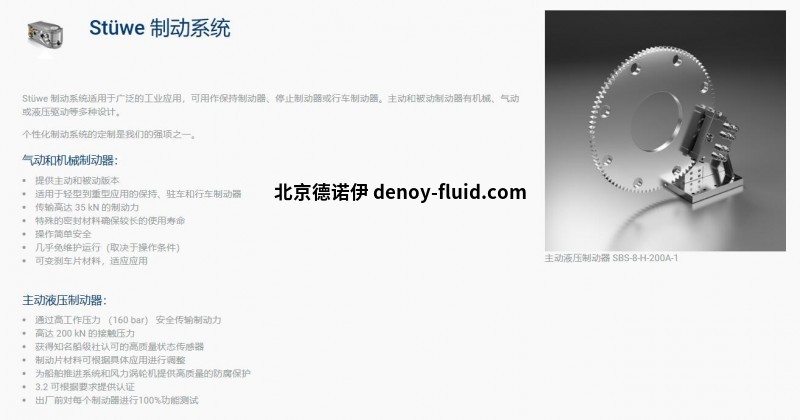Click the bullet 特殊的密封材料确保较长的使用寿命

click(110, 220)
